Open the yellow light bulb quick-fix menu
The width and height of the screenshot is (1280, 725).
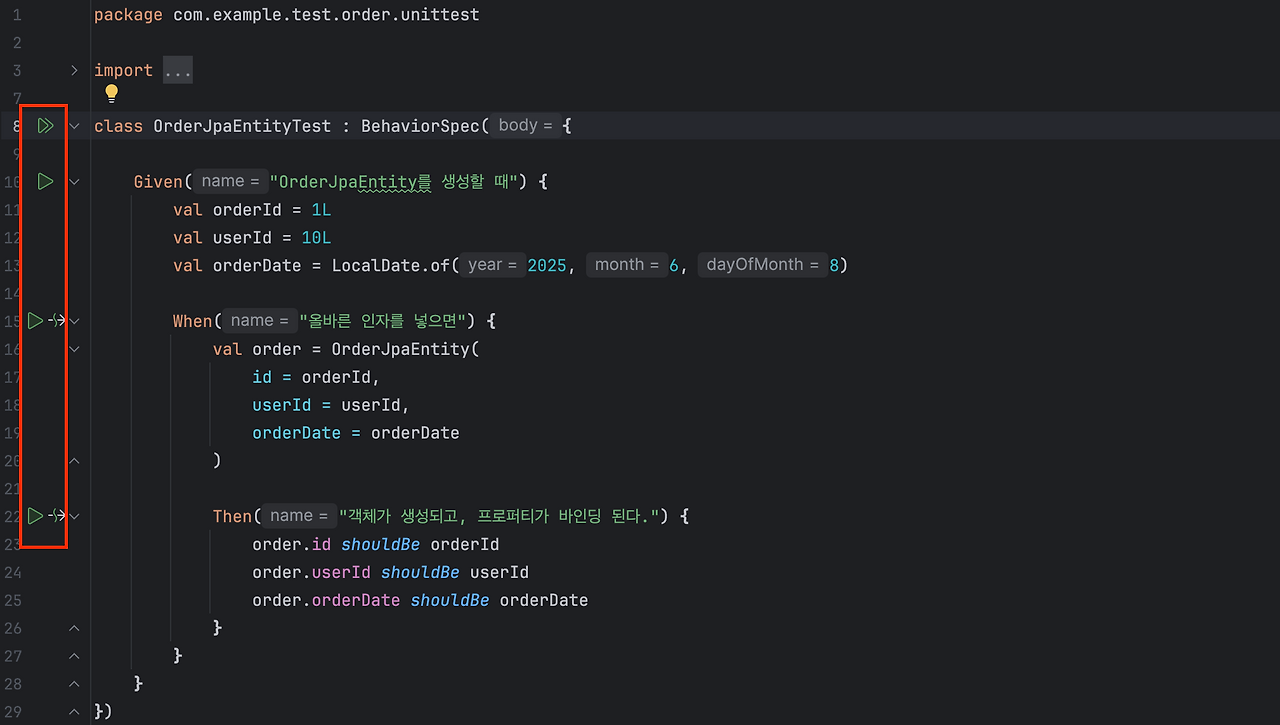point(112,94)
